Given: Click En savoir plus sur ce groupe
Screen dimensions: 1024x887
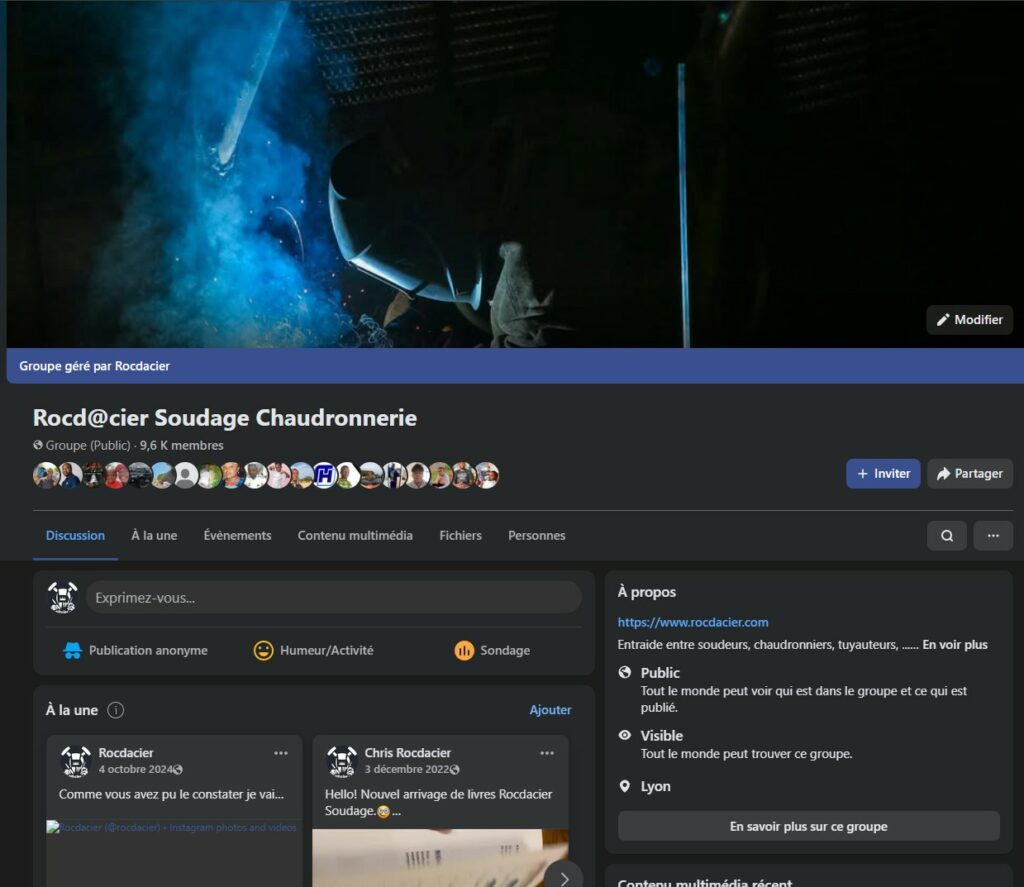Looking at the screenshot, I should coord(808,826).
